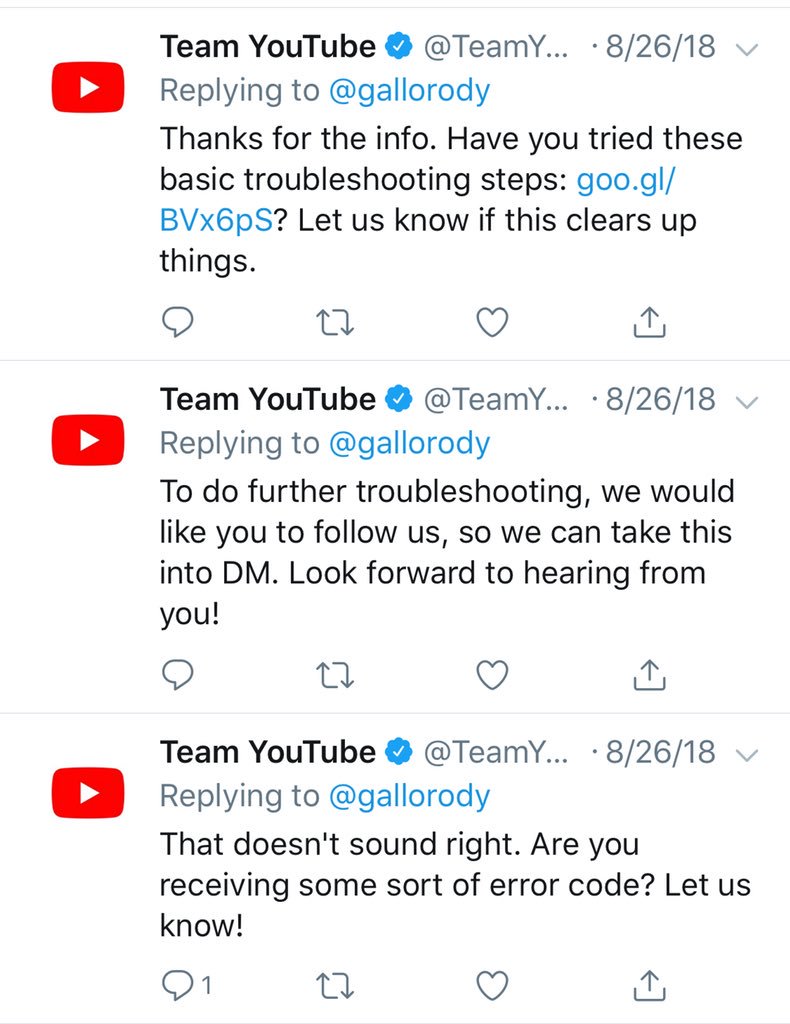The width and height of the screenshot is (790, 1024).
Task: Expand the menu chevron on the DM tweet
Action: 746,402
